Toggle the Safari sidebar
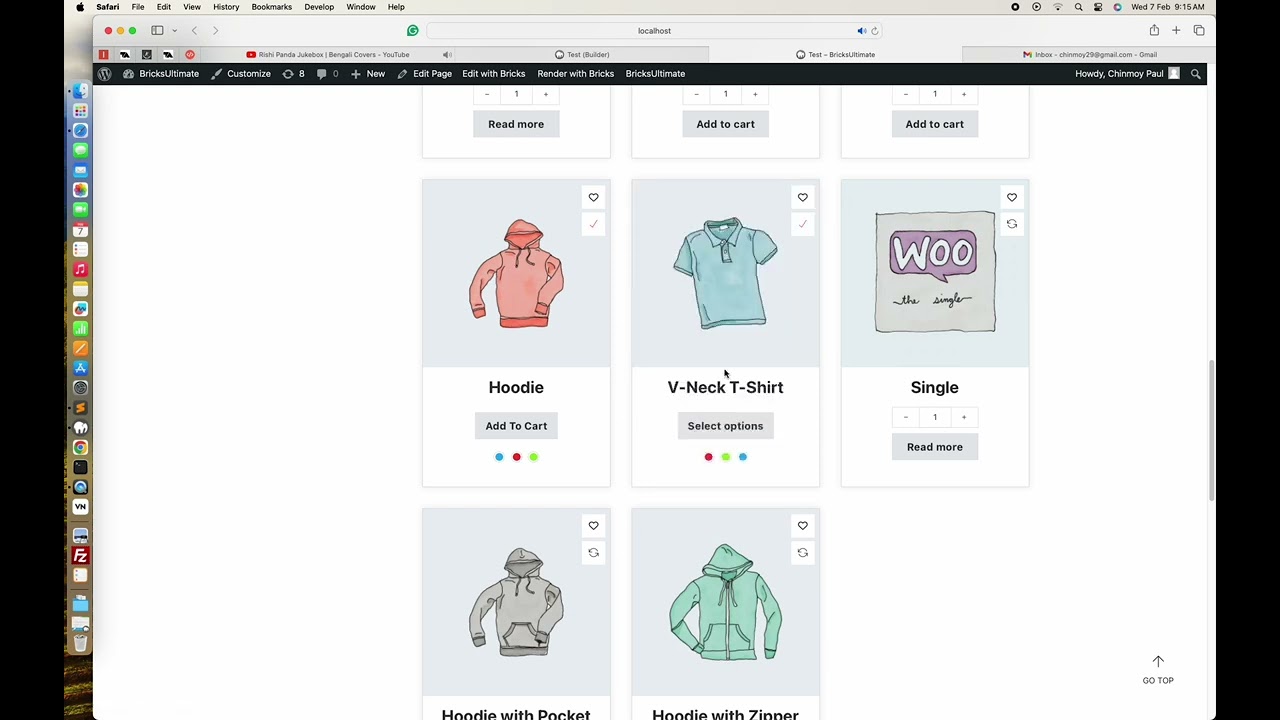 (x=157, y=31)
